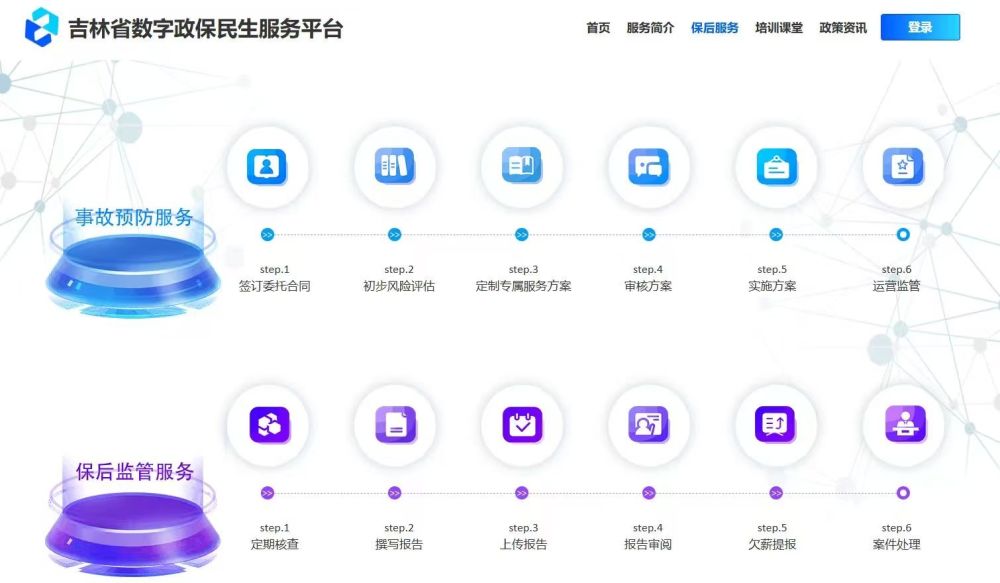1000x583 pixels.
Task: Open 政策资讯 navigation item
Action: coord(843,28)
